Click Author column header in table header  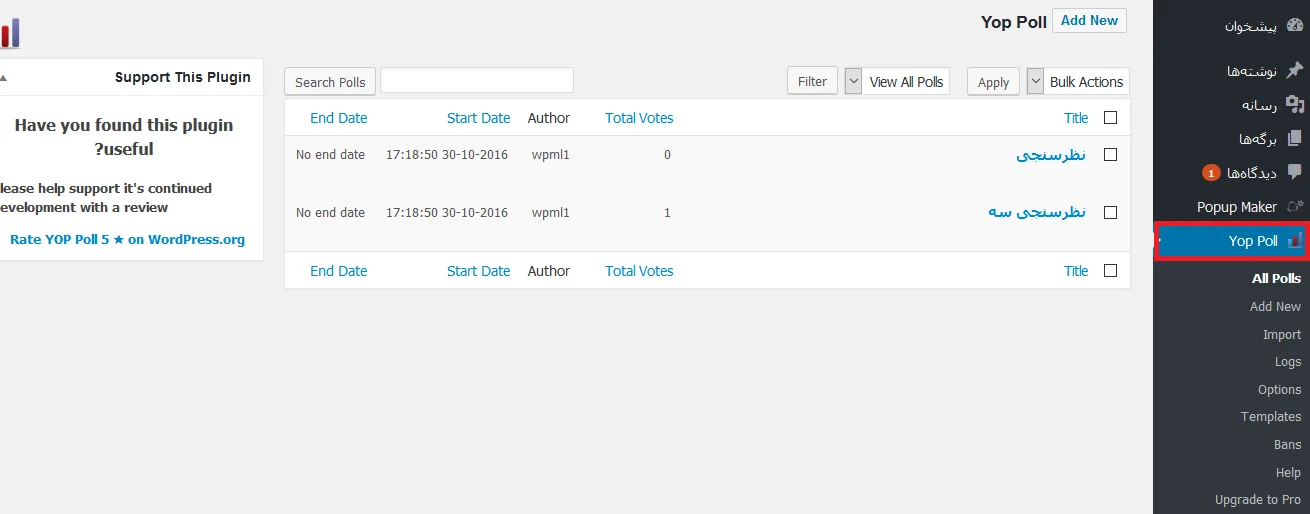pos(549,118)
